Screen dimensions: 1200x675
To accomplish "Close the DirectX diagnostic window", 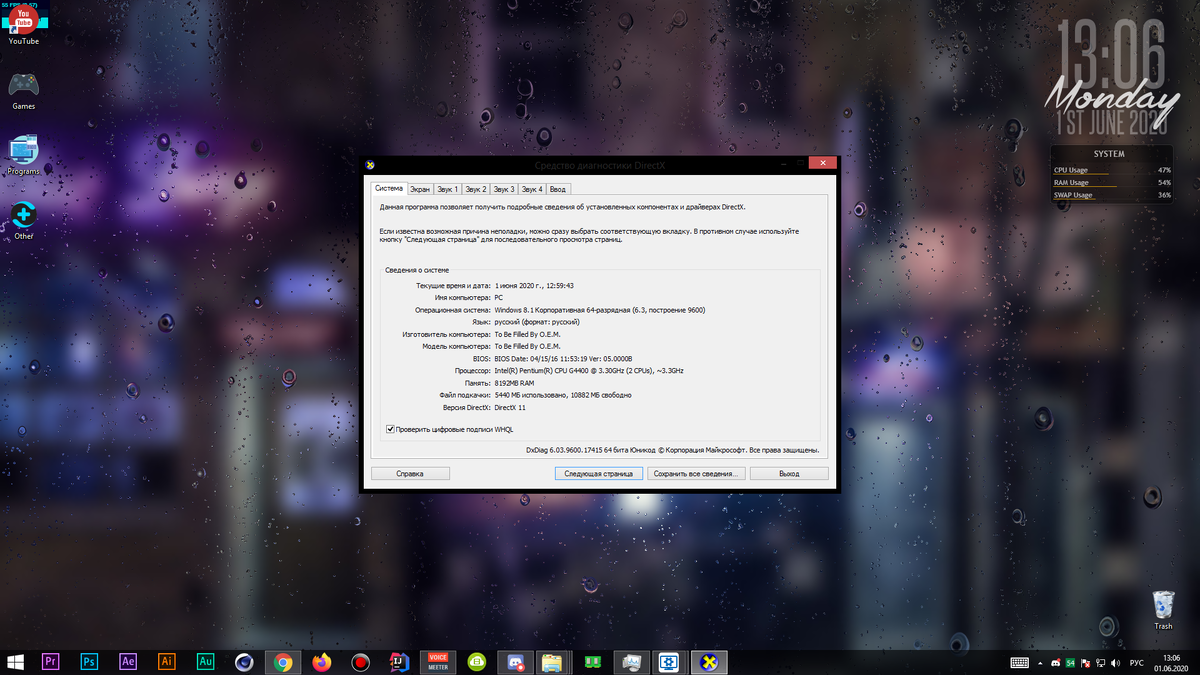I will pyautogui.click(x=822, y=163).
